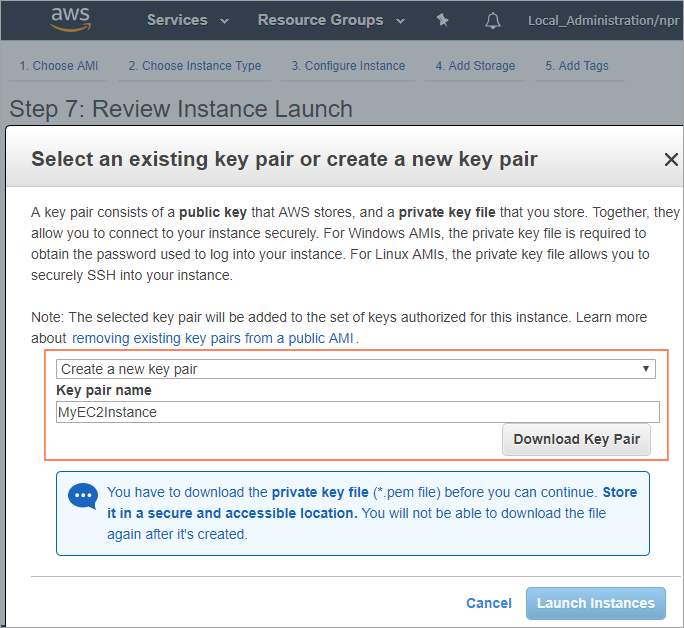The height and width of the screenshot is (628, 684).
Task: Open the Services menu
Action: click(x=187, y=20)
